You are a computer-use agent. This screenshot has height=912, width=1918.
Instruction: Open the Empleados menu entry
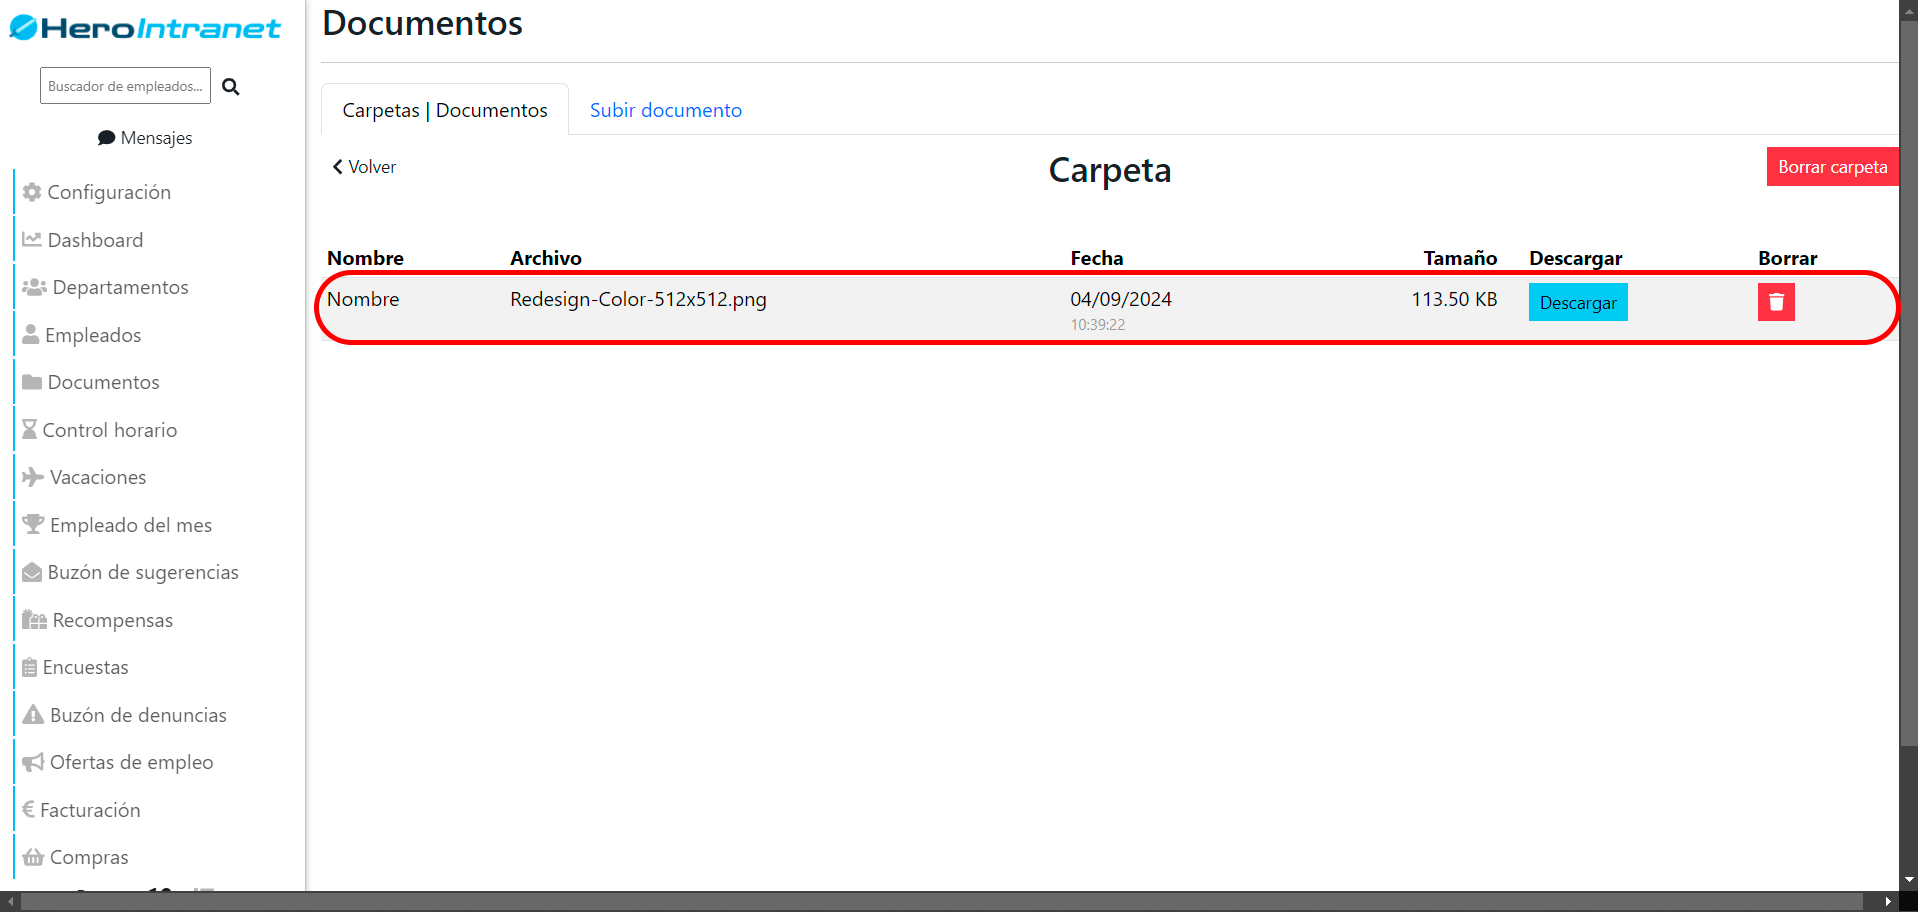[93, 335]
